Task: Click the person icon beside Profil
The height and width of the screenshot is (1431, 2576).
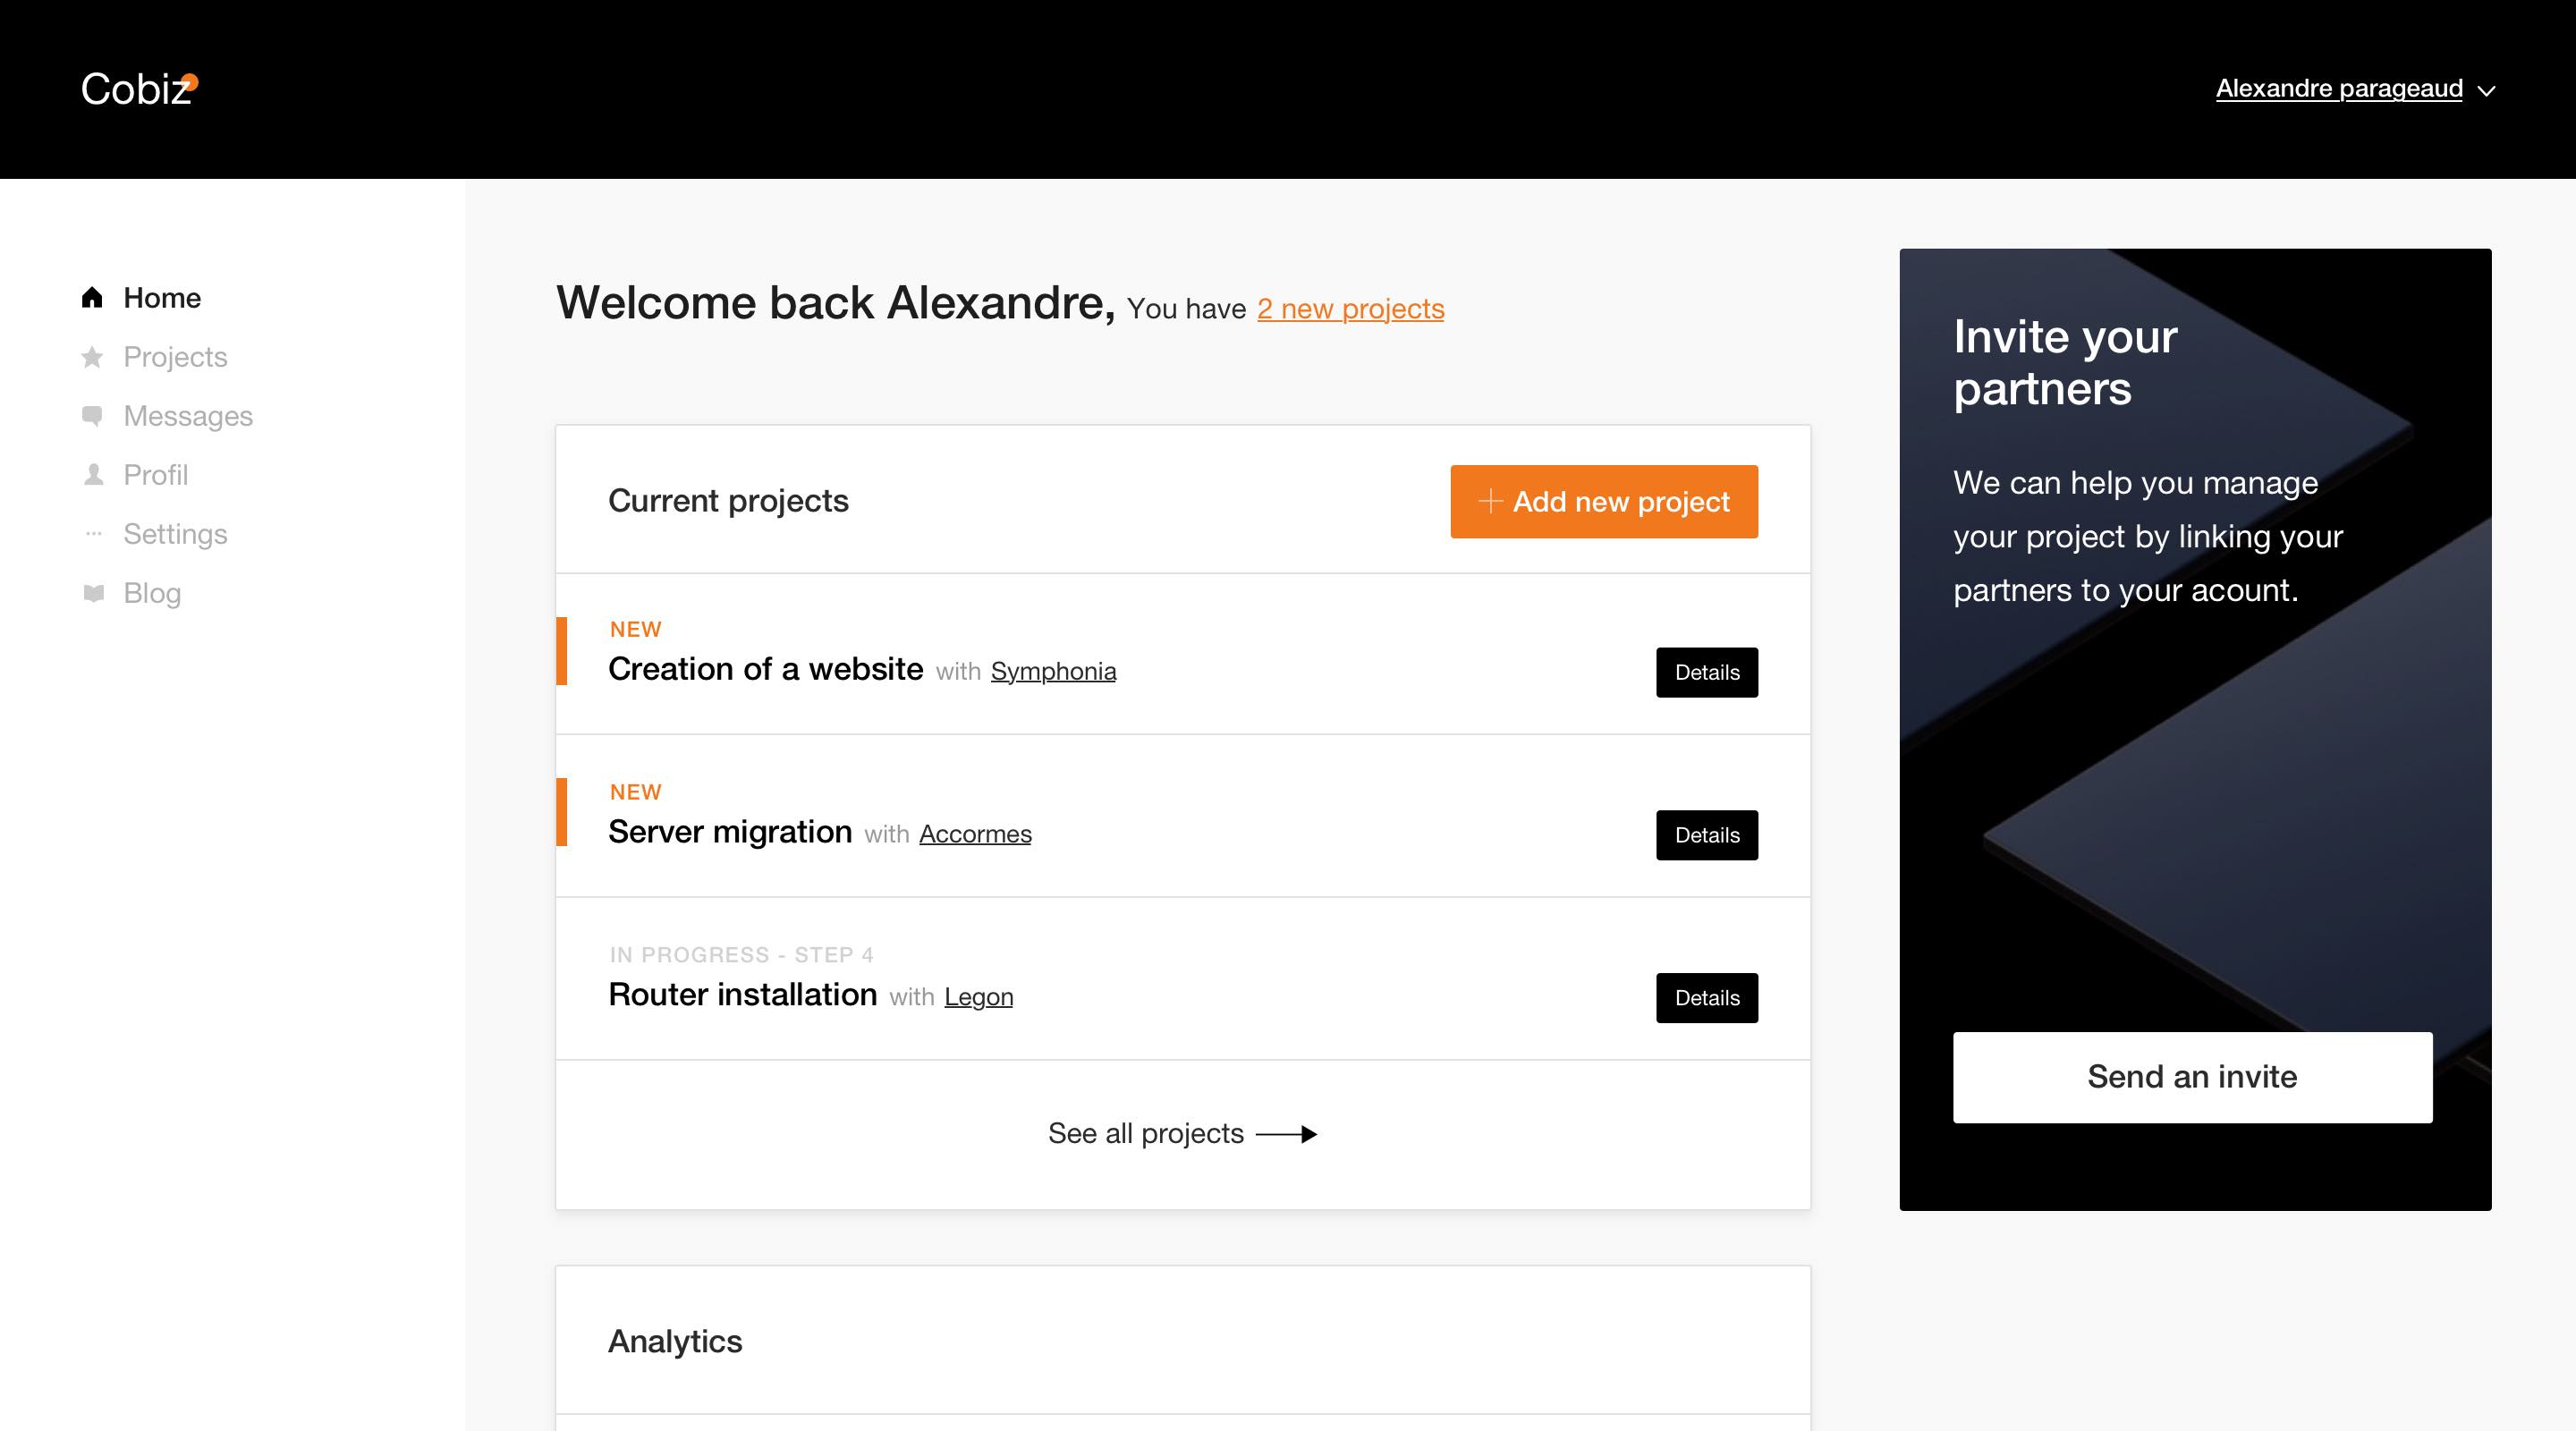Action: coord(93,475)
